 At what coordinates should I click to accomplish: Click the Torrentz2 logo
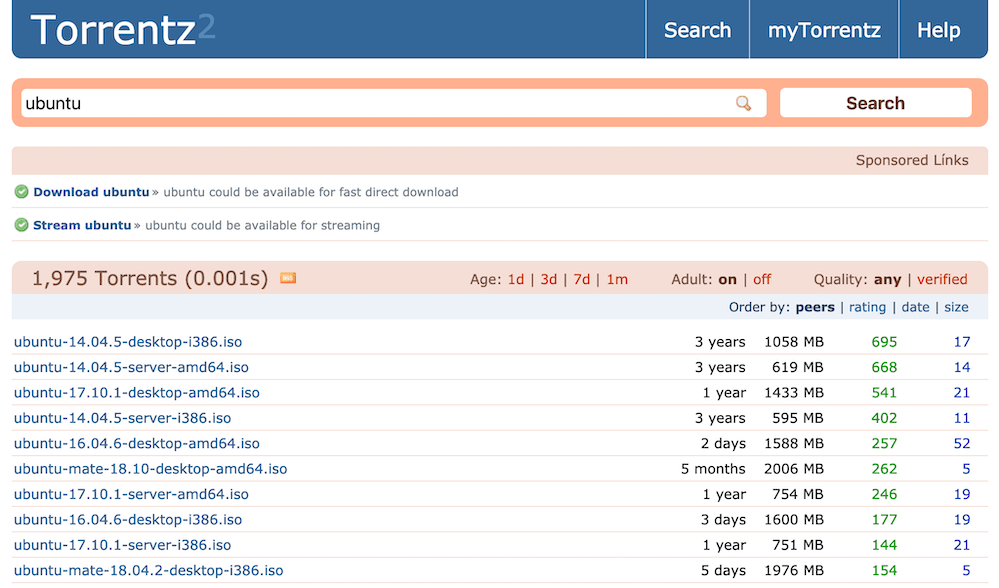tap(122, 30)
